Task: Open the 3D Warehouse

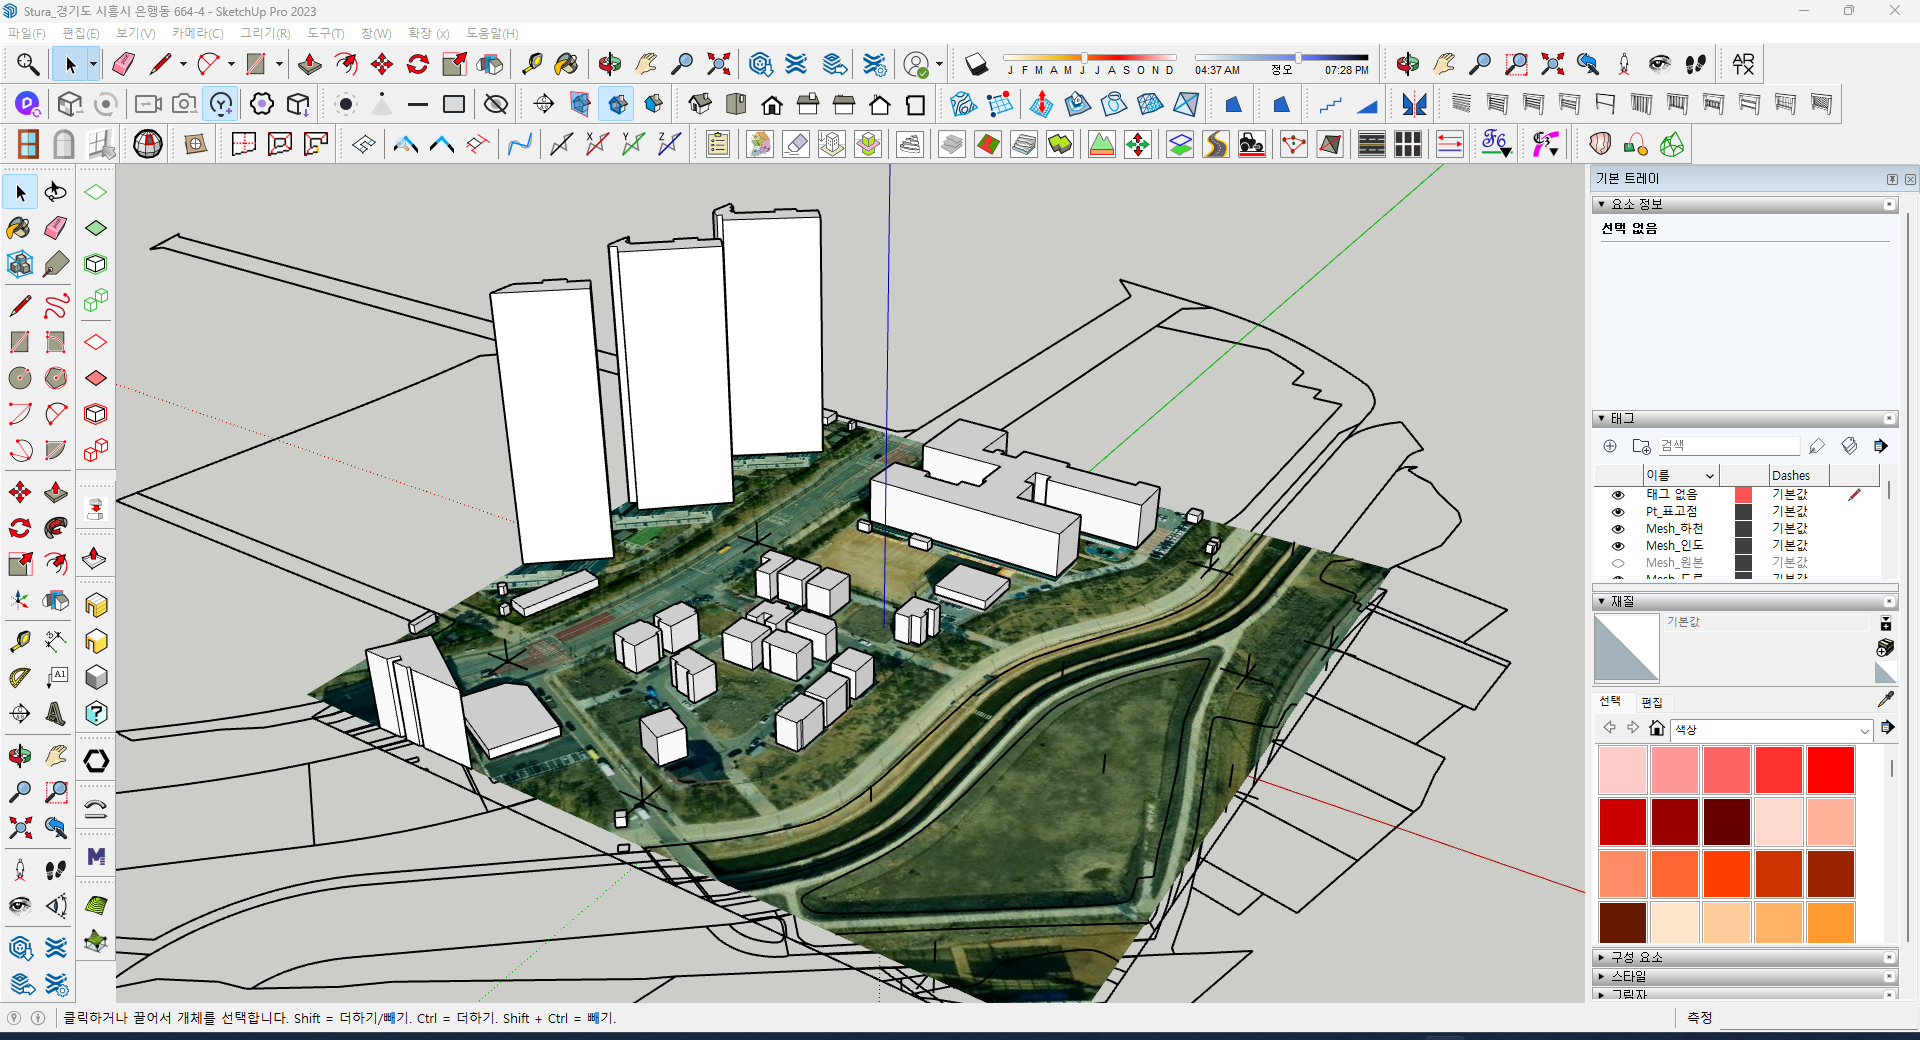Action: 760,65
